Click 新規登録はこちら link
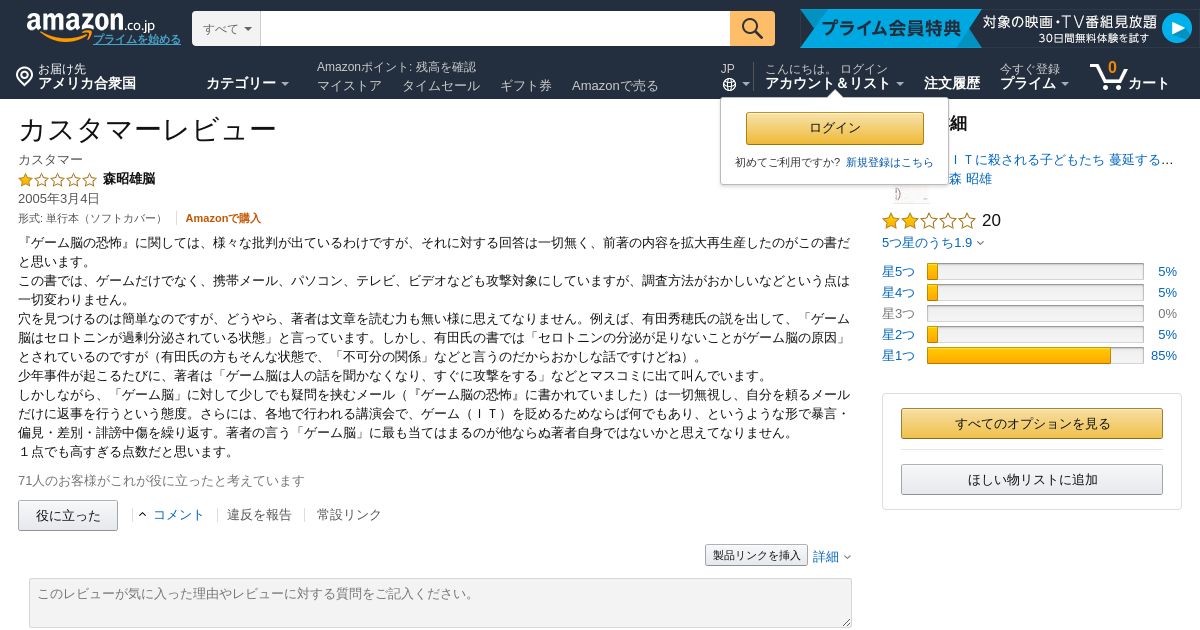Viewport: 1200px width, 630px height. [x=890, y=162]
